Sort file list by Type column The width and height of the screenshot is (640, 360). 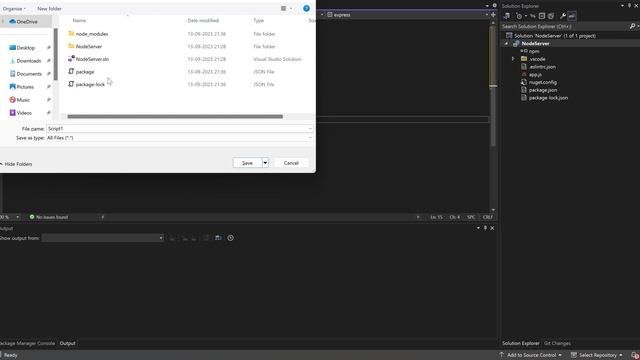coord(258,20)
